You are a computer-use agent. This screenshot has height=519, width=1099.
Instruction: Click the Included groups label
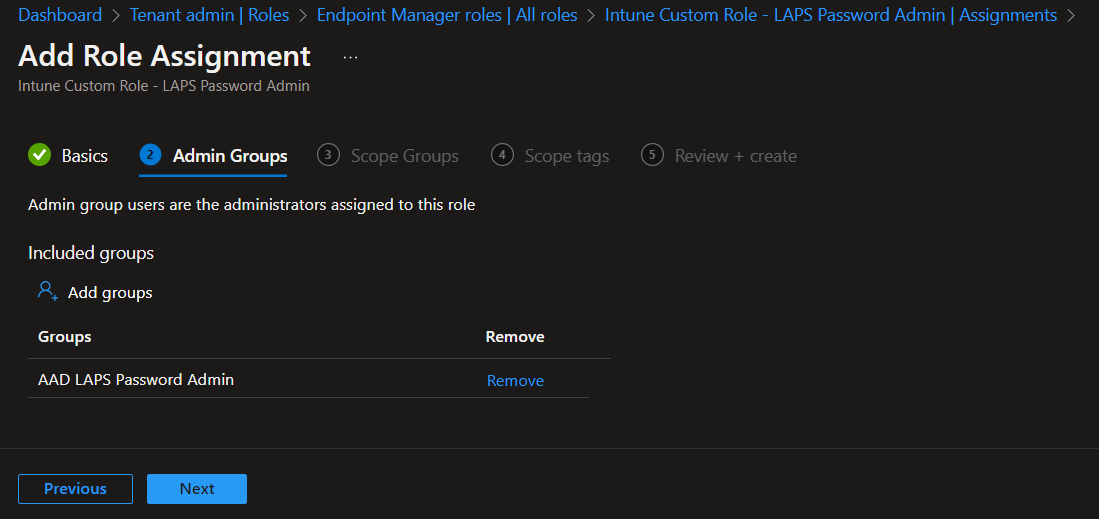(x=91, y=253)
